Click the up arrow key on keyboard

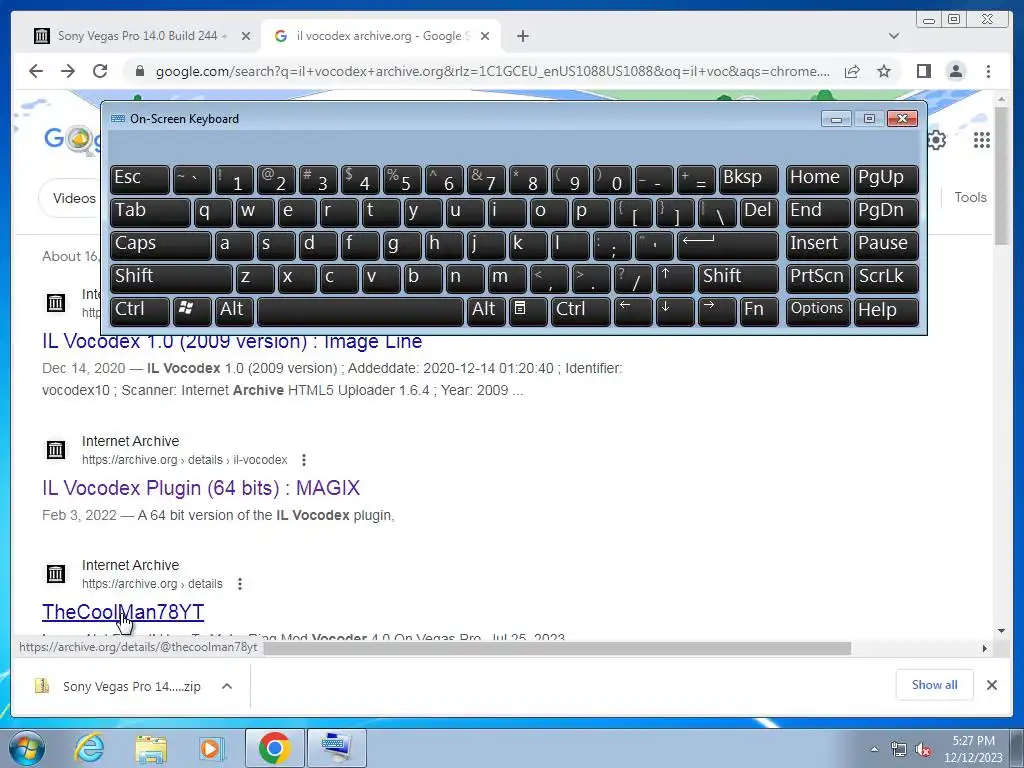[675, 278]
